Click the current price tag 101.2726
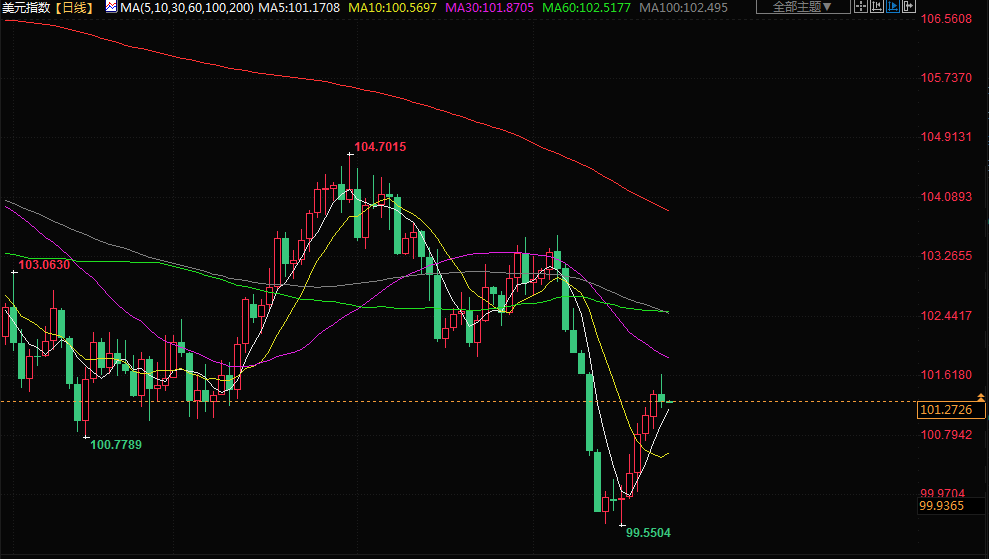This screenshot has width=989, height=559. [x=951, y=410]
